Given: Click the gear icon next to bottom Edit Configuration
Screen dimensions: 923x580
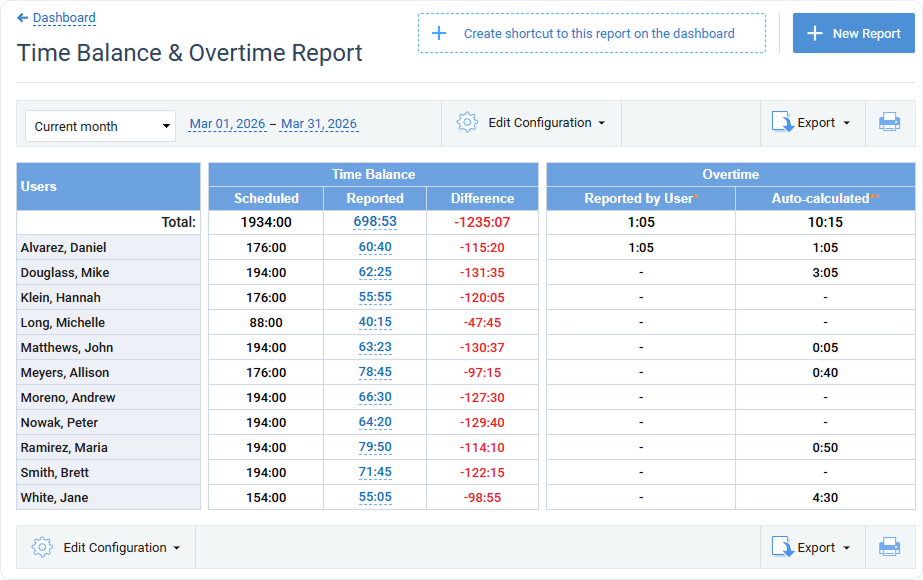Looking at the screenshot, I should [40, 547].
